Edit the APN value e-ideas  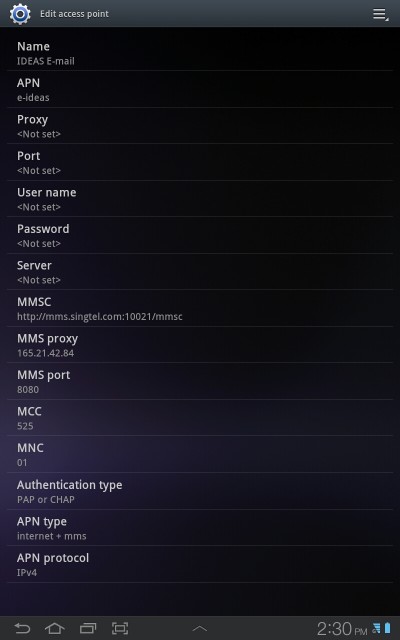(200, 89)
